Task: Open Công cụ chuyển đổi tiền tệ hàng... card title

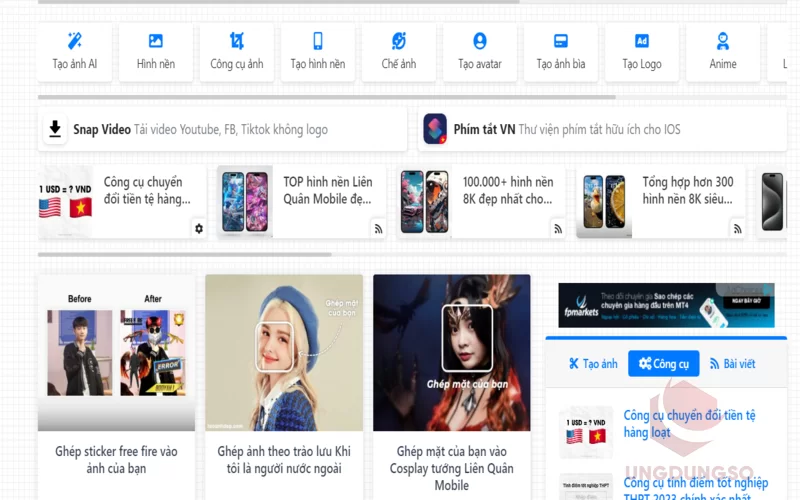Action: click(x=147, y=190)
